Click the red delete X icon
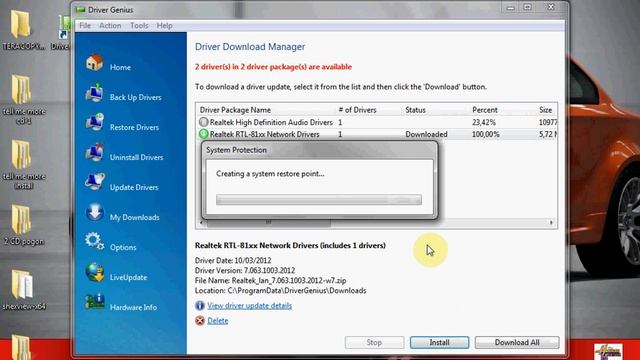The height and width of the screenshot is (360, 640). coord(200,320)
